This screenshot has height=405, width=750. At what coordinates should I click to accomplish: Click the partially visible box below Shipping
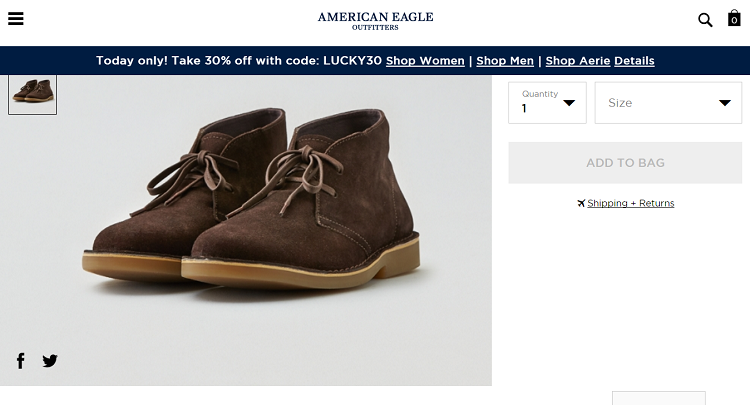[x=658, y=398]
